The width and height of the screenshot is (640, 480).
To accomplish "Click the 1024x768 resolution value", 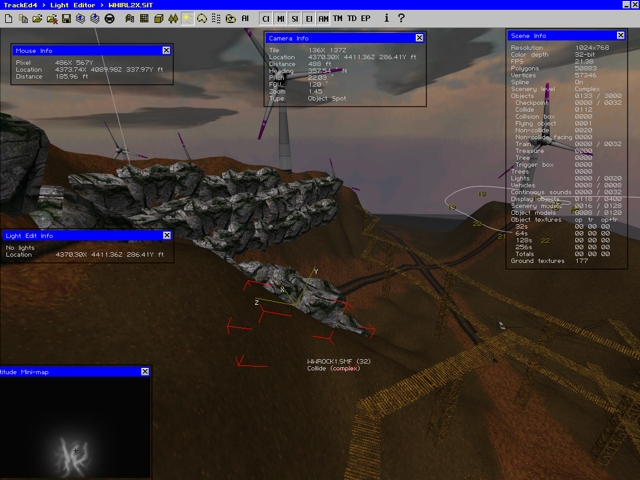I will [592, 47].
